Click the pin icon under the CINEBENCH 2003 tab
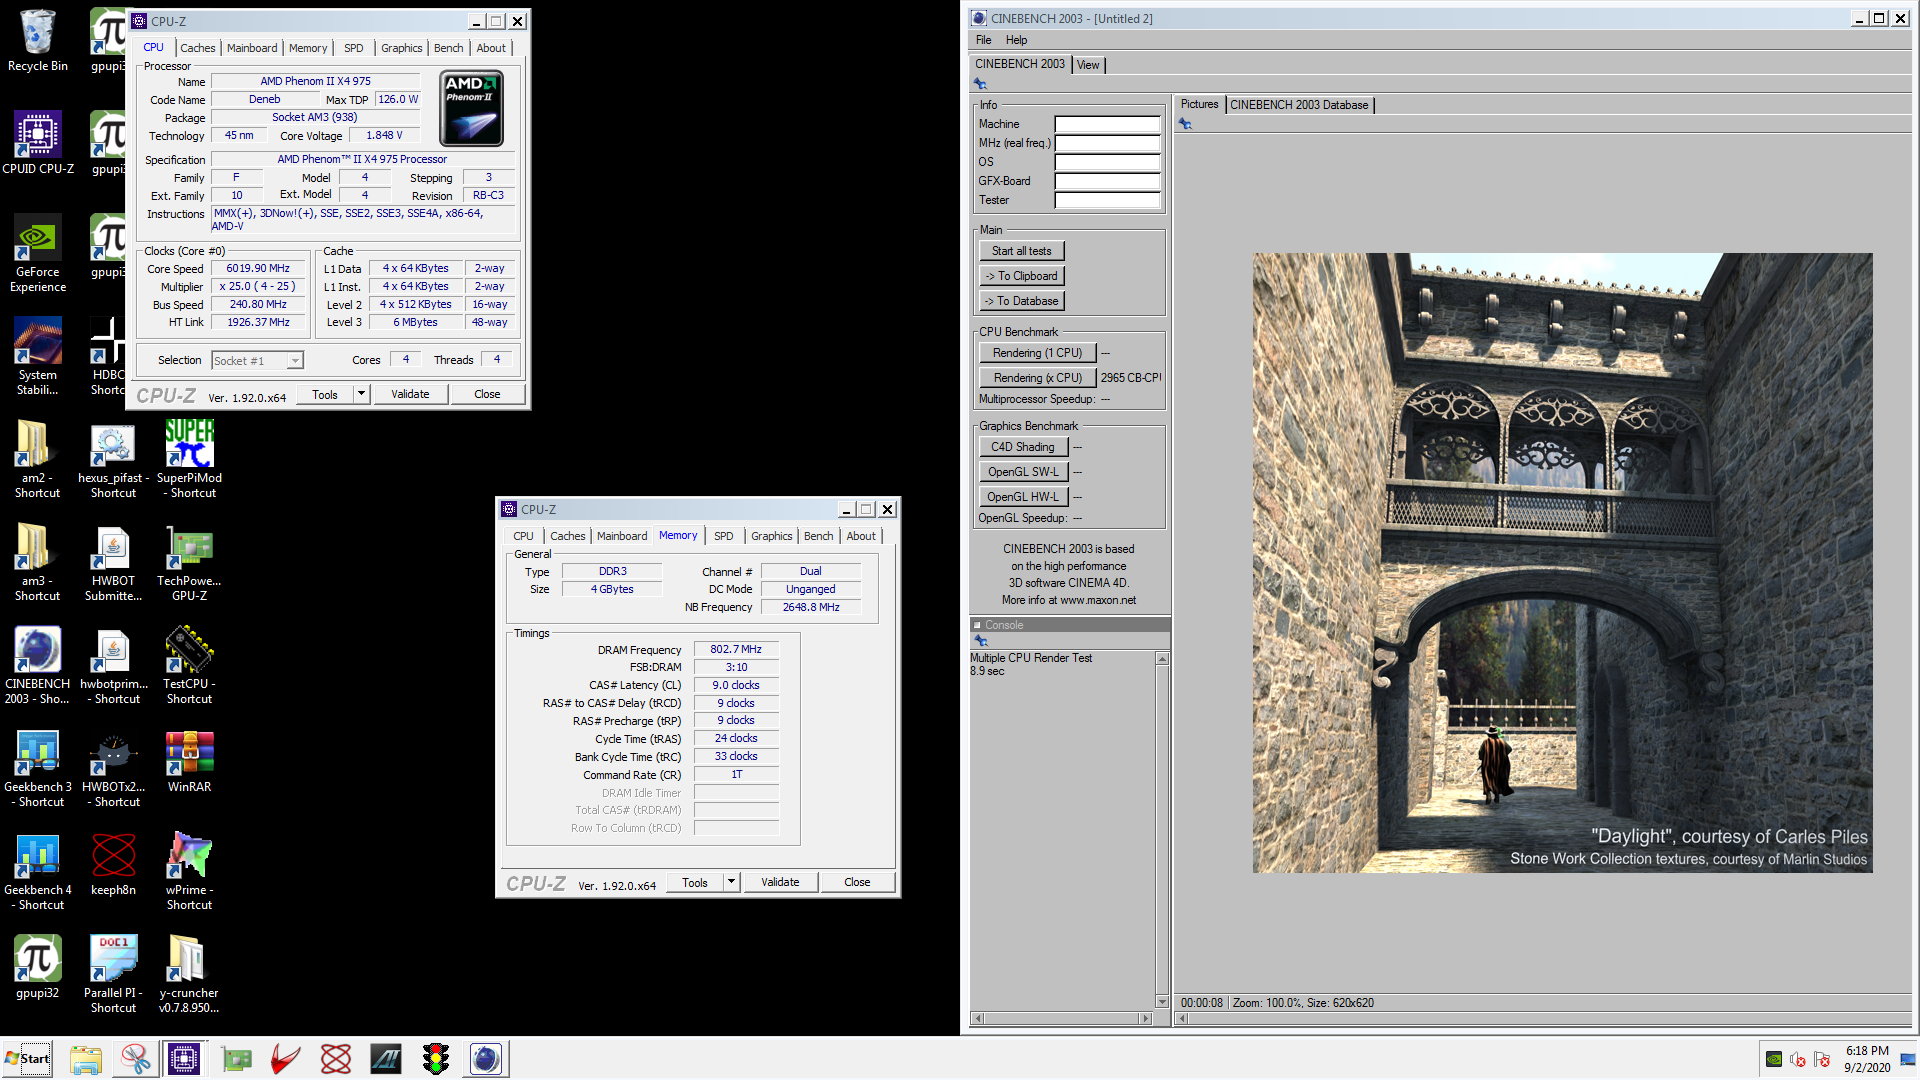The image size is (1920, 1080). [x=980, y=84]
